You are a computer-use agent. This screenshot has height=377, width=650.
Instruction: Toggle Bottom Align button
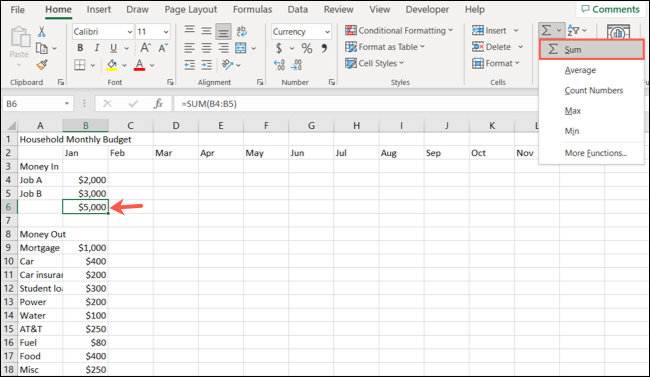[223, 32]
